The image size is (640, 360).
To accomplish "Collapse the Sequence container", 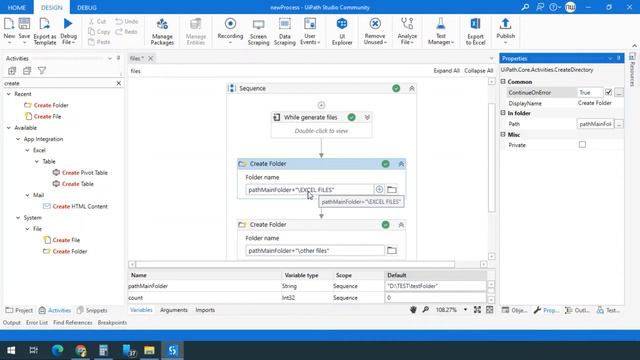I will coord(411,88).
